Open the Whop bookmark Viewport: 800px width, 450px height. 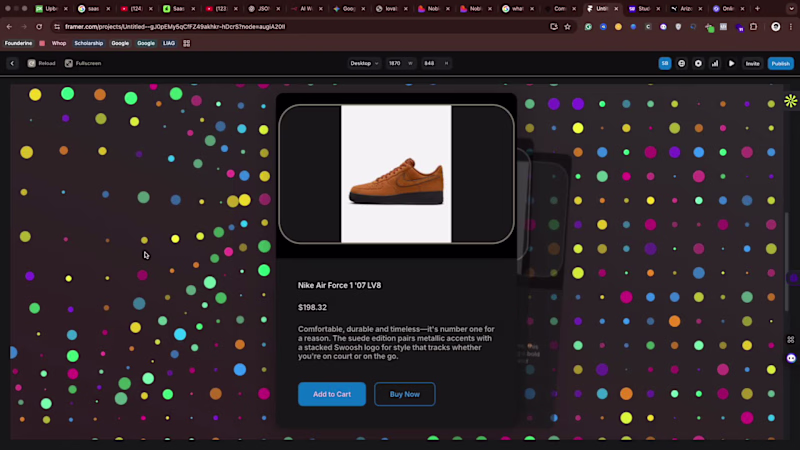point(59,43)
